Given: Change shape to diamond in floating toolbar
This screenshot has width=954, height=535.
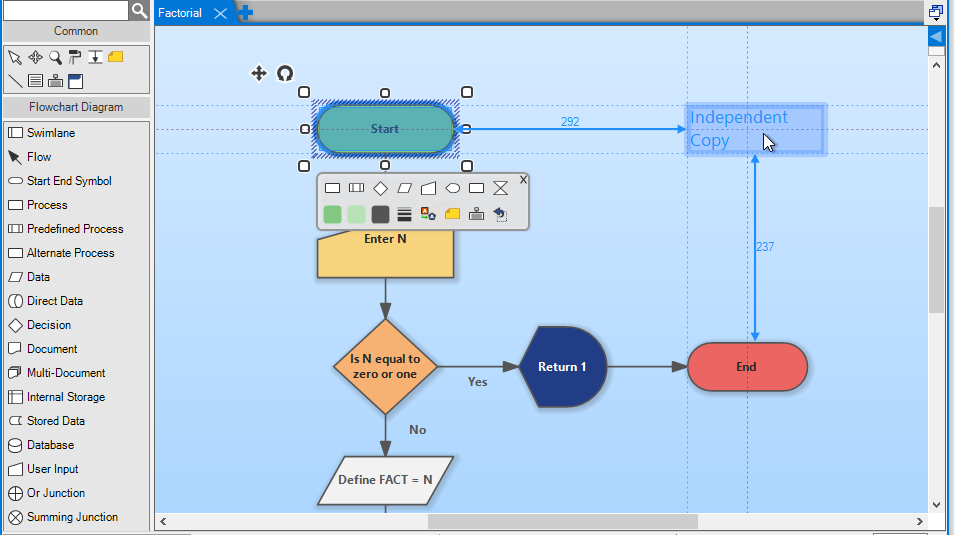Looking at the screenshot, I should (380, 188).
